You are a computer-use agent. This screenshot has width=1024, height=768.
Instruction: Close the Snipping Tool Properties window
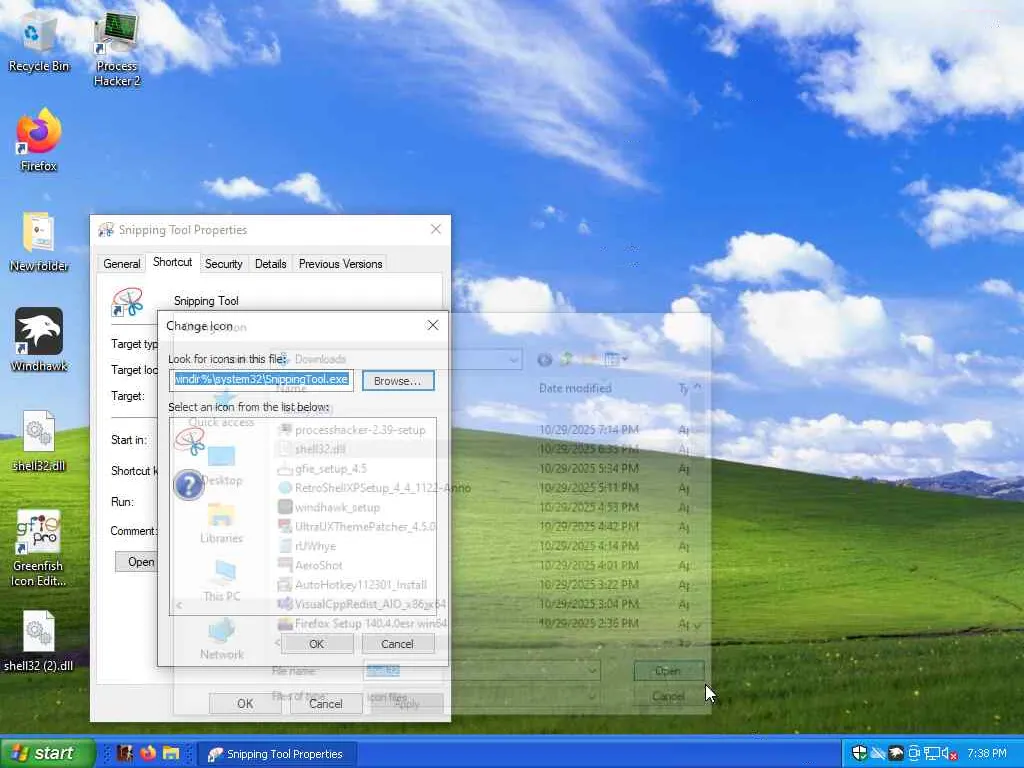point(436,229)
